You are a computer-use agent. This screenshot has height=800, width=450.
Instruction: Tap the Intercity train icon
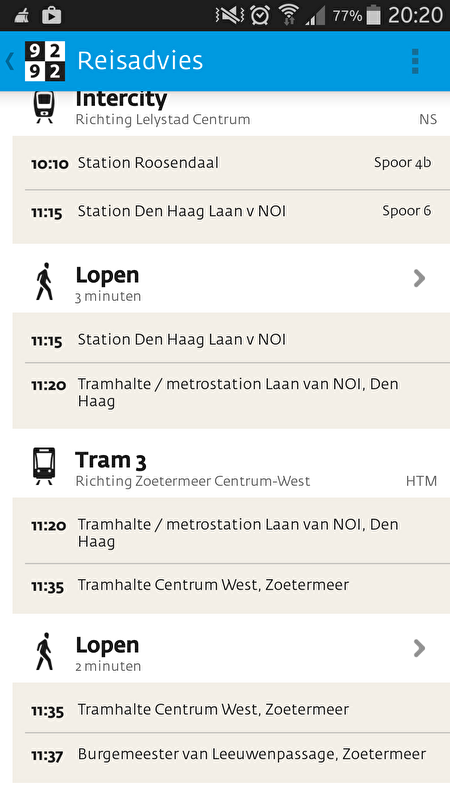(x=44, y=106)
